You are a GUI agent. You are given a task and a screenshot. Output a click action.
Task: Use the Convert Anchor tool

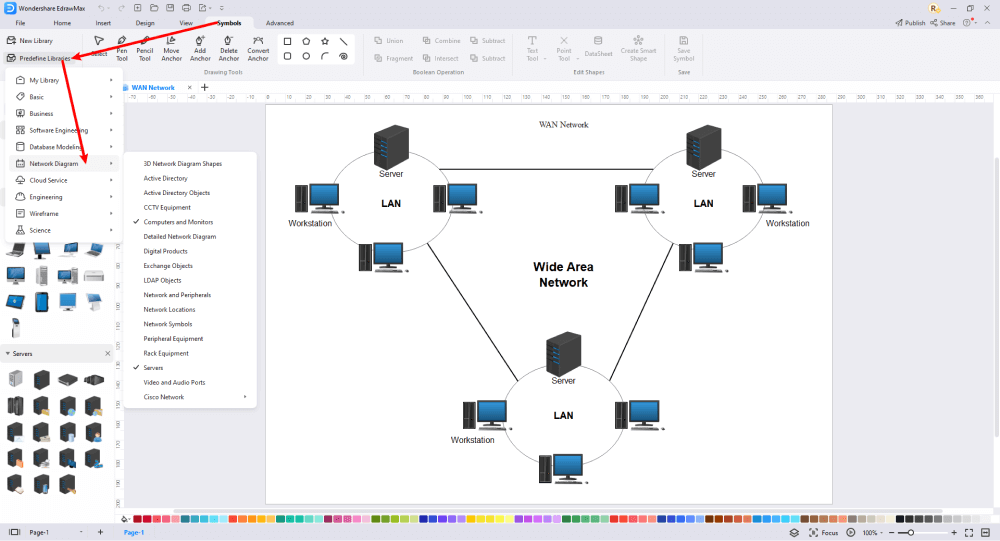[258, 48]
